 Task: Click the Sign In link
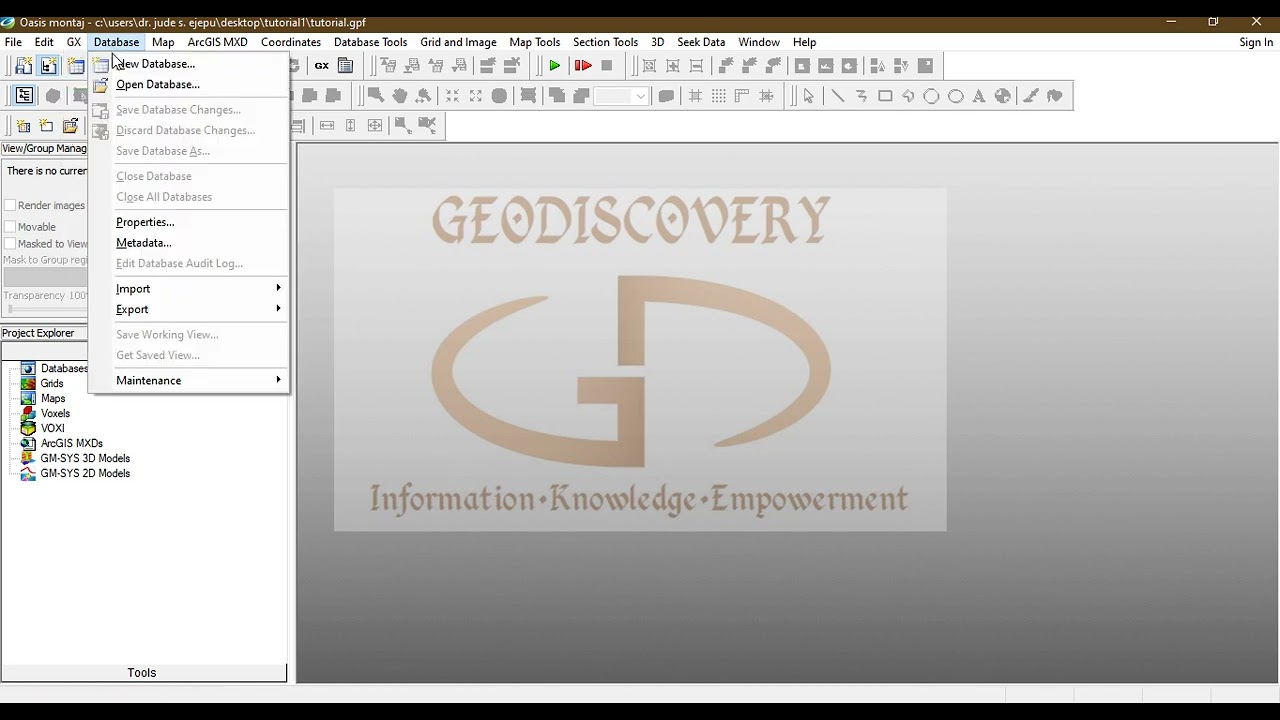[x=1256, y=42]
